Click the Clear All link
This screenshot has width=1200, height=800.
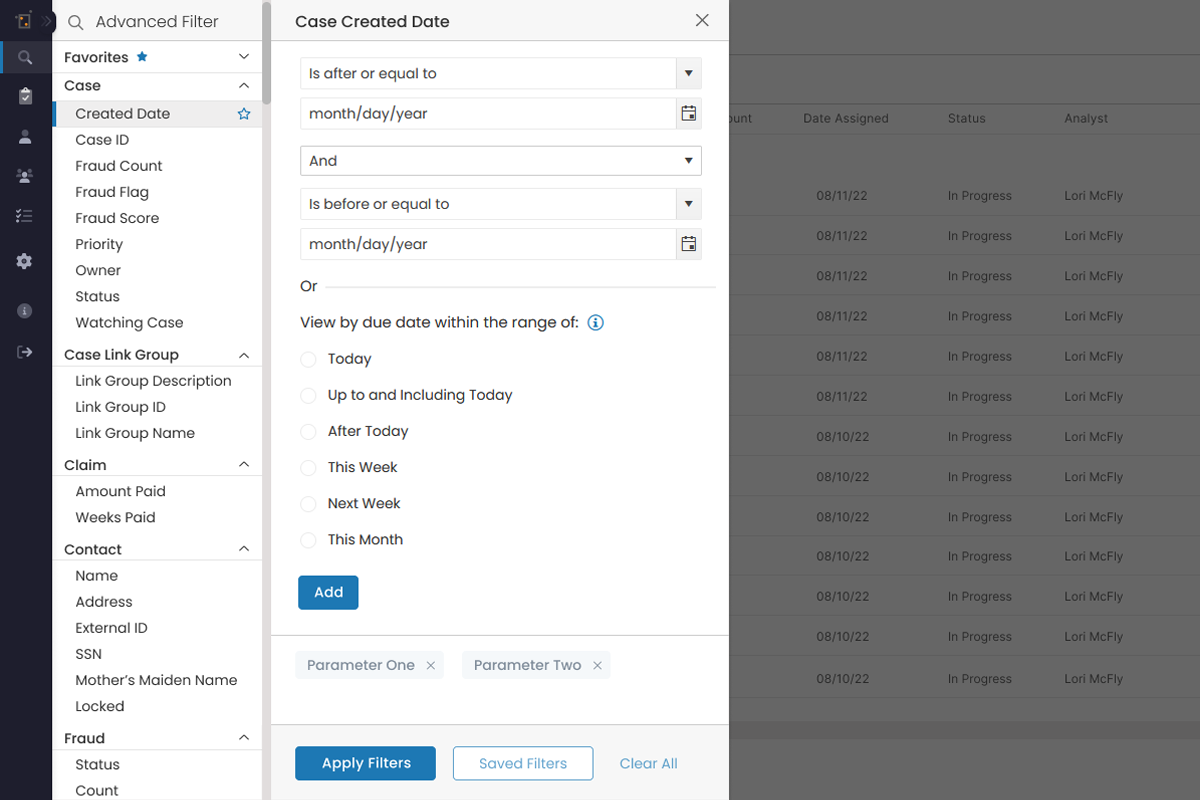[648, 763]
